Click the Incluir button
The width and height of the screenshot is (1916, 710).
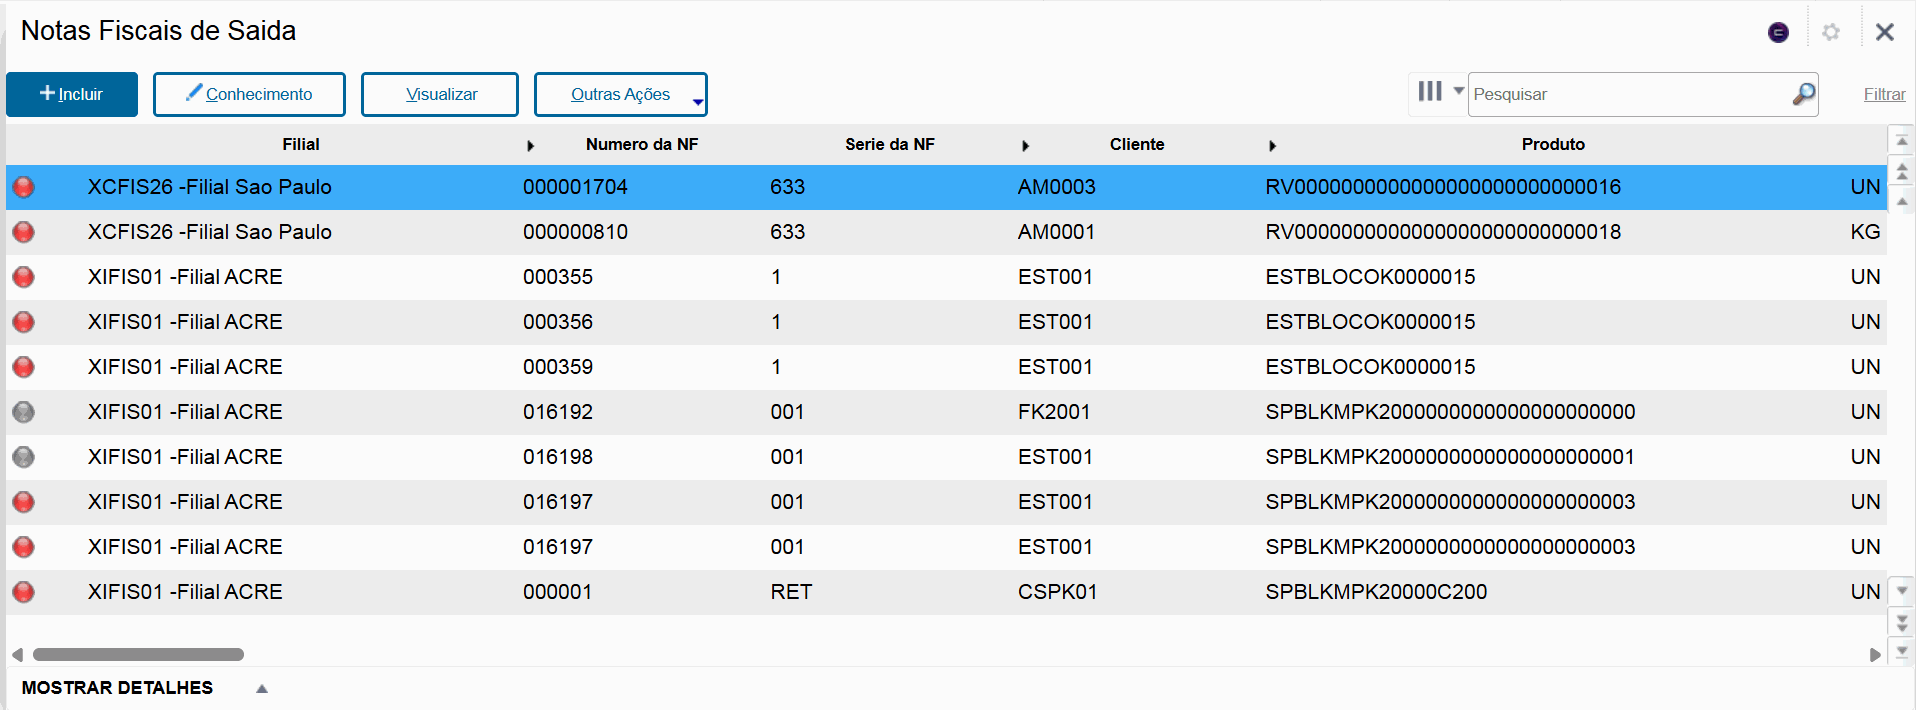(x=72, y=94)
